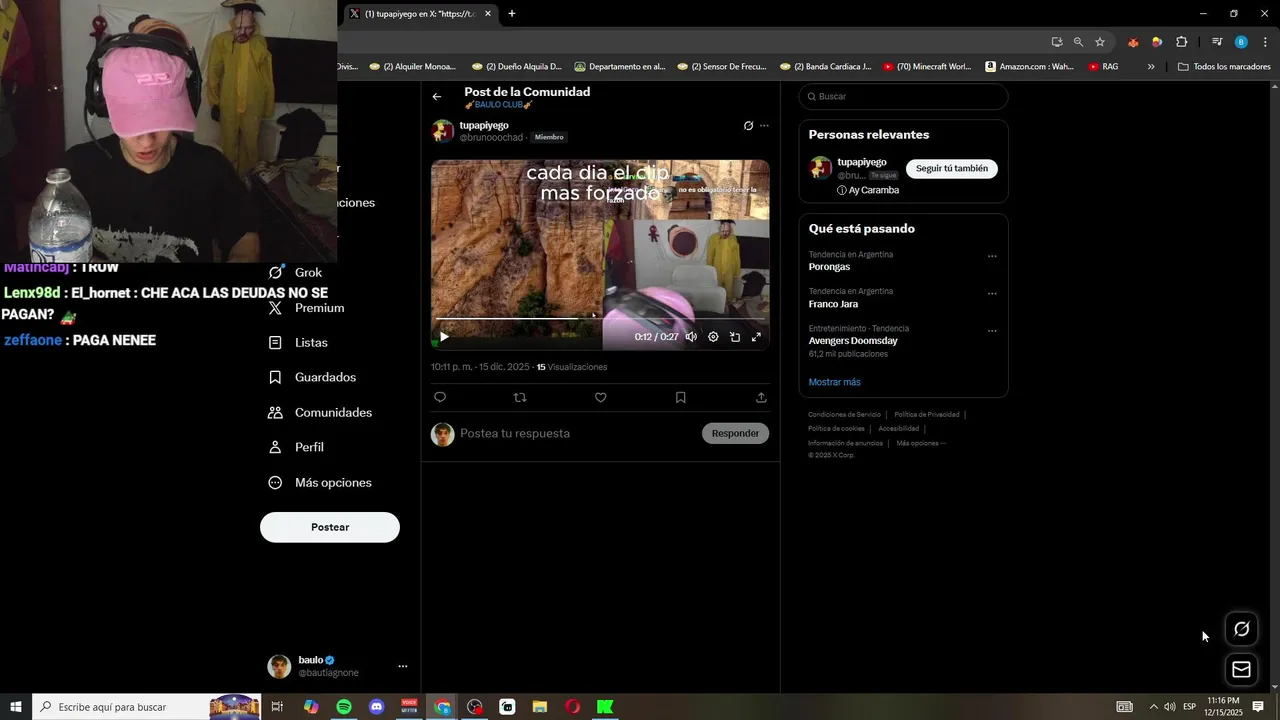The width and height of the screenshot is (1280, 720).
Task: Open 'Condiciones de Servicio' footer link
Action: click(x=844, y=414)
